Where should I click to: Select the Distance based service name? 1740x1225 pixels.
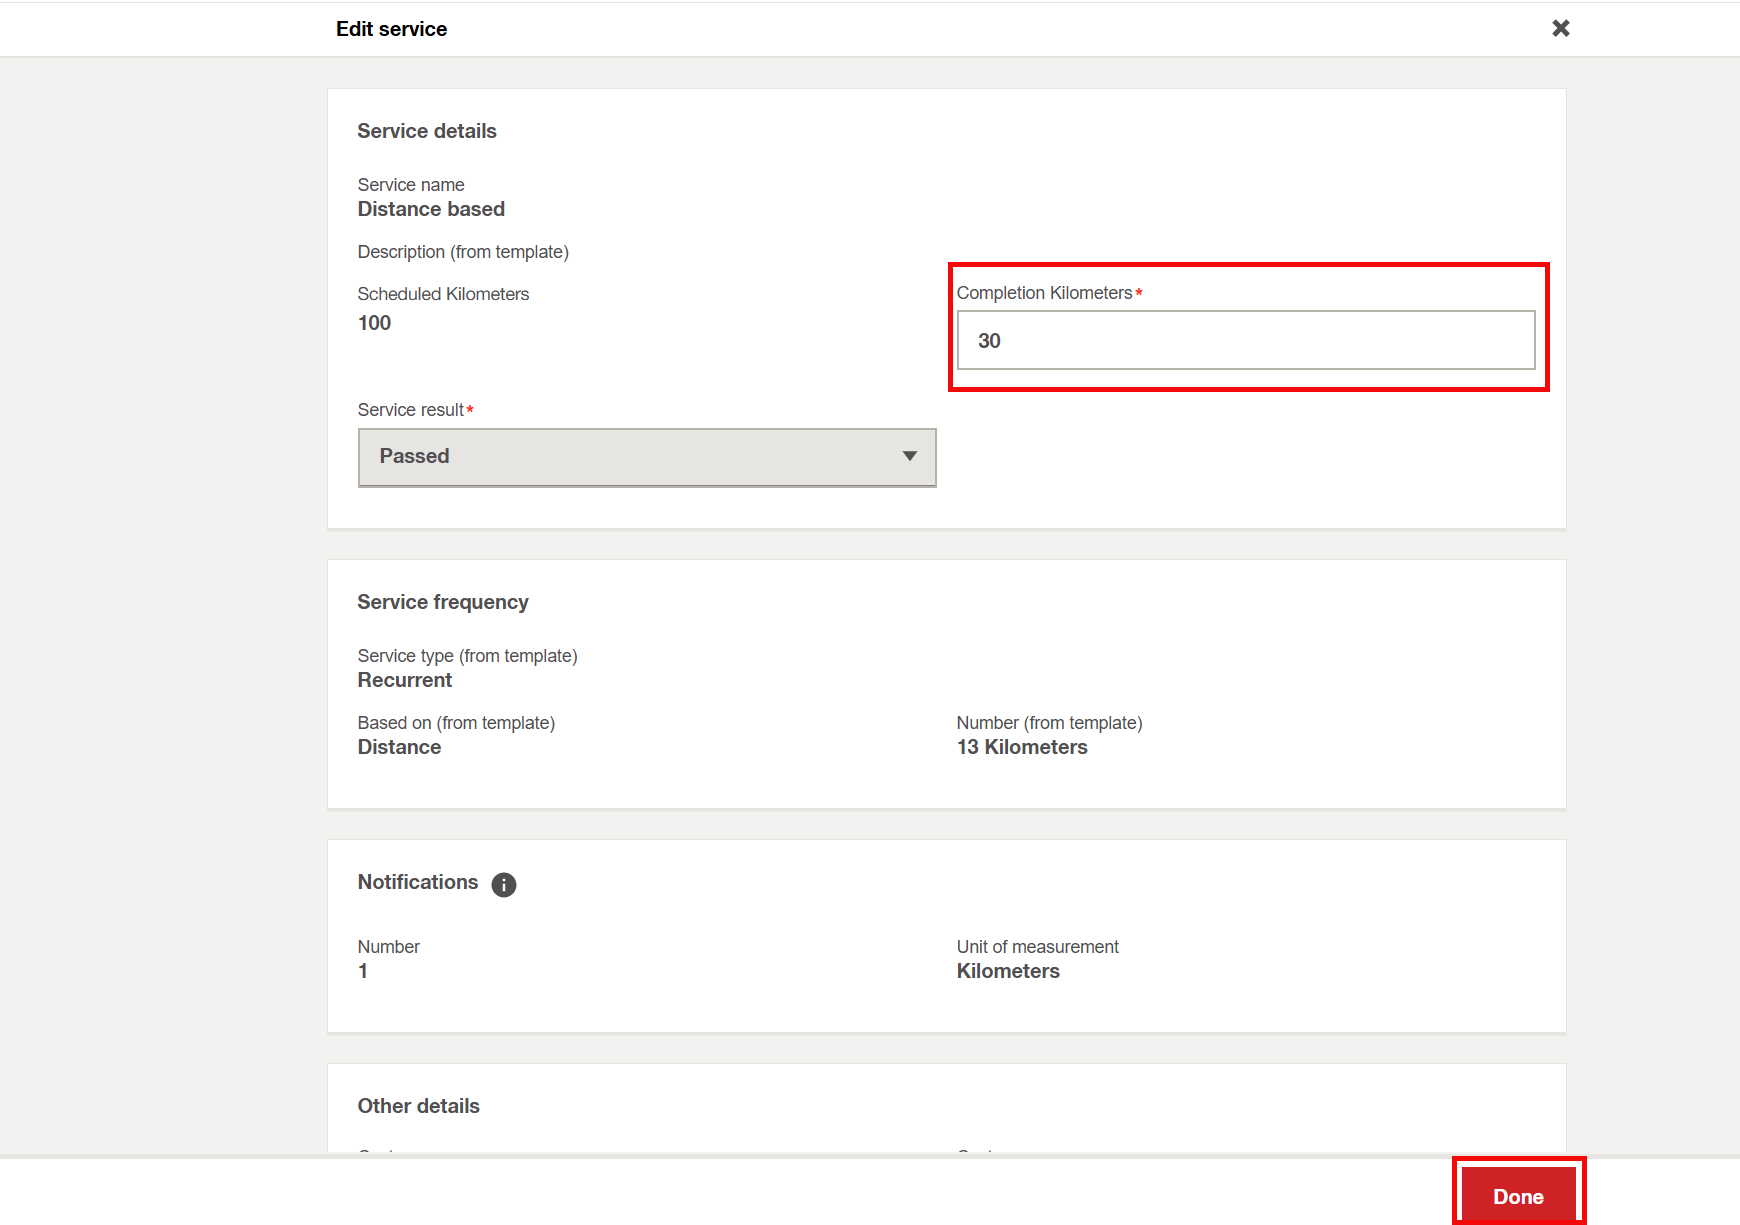pos(431,209)
